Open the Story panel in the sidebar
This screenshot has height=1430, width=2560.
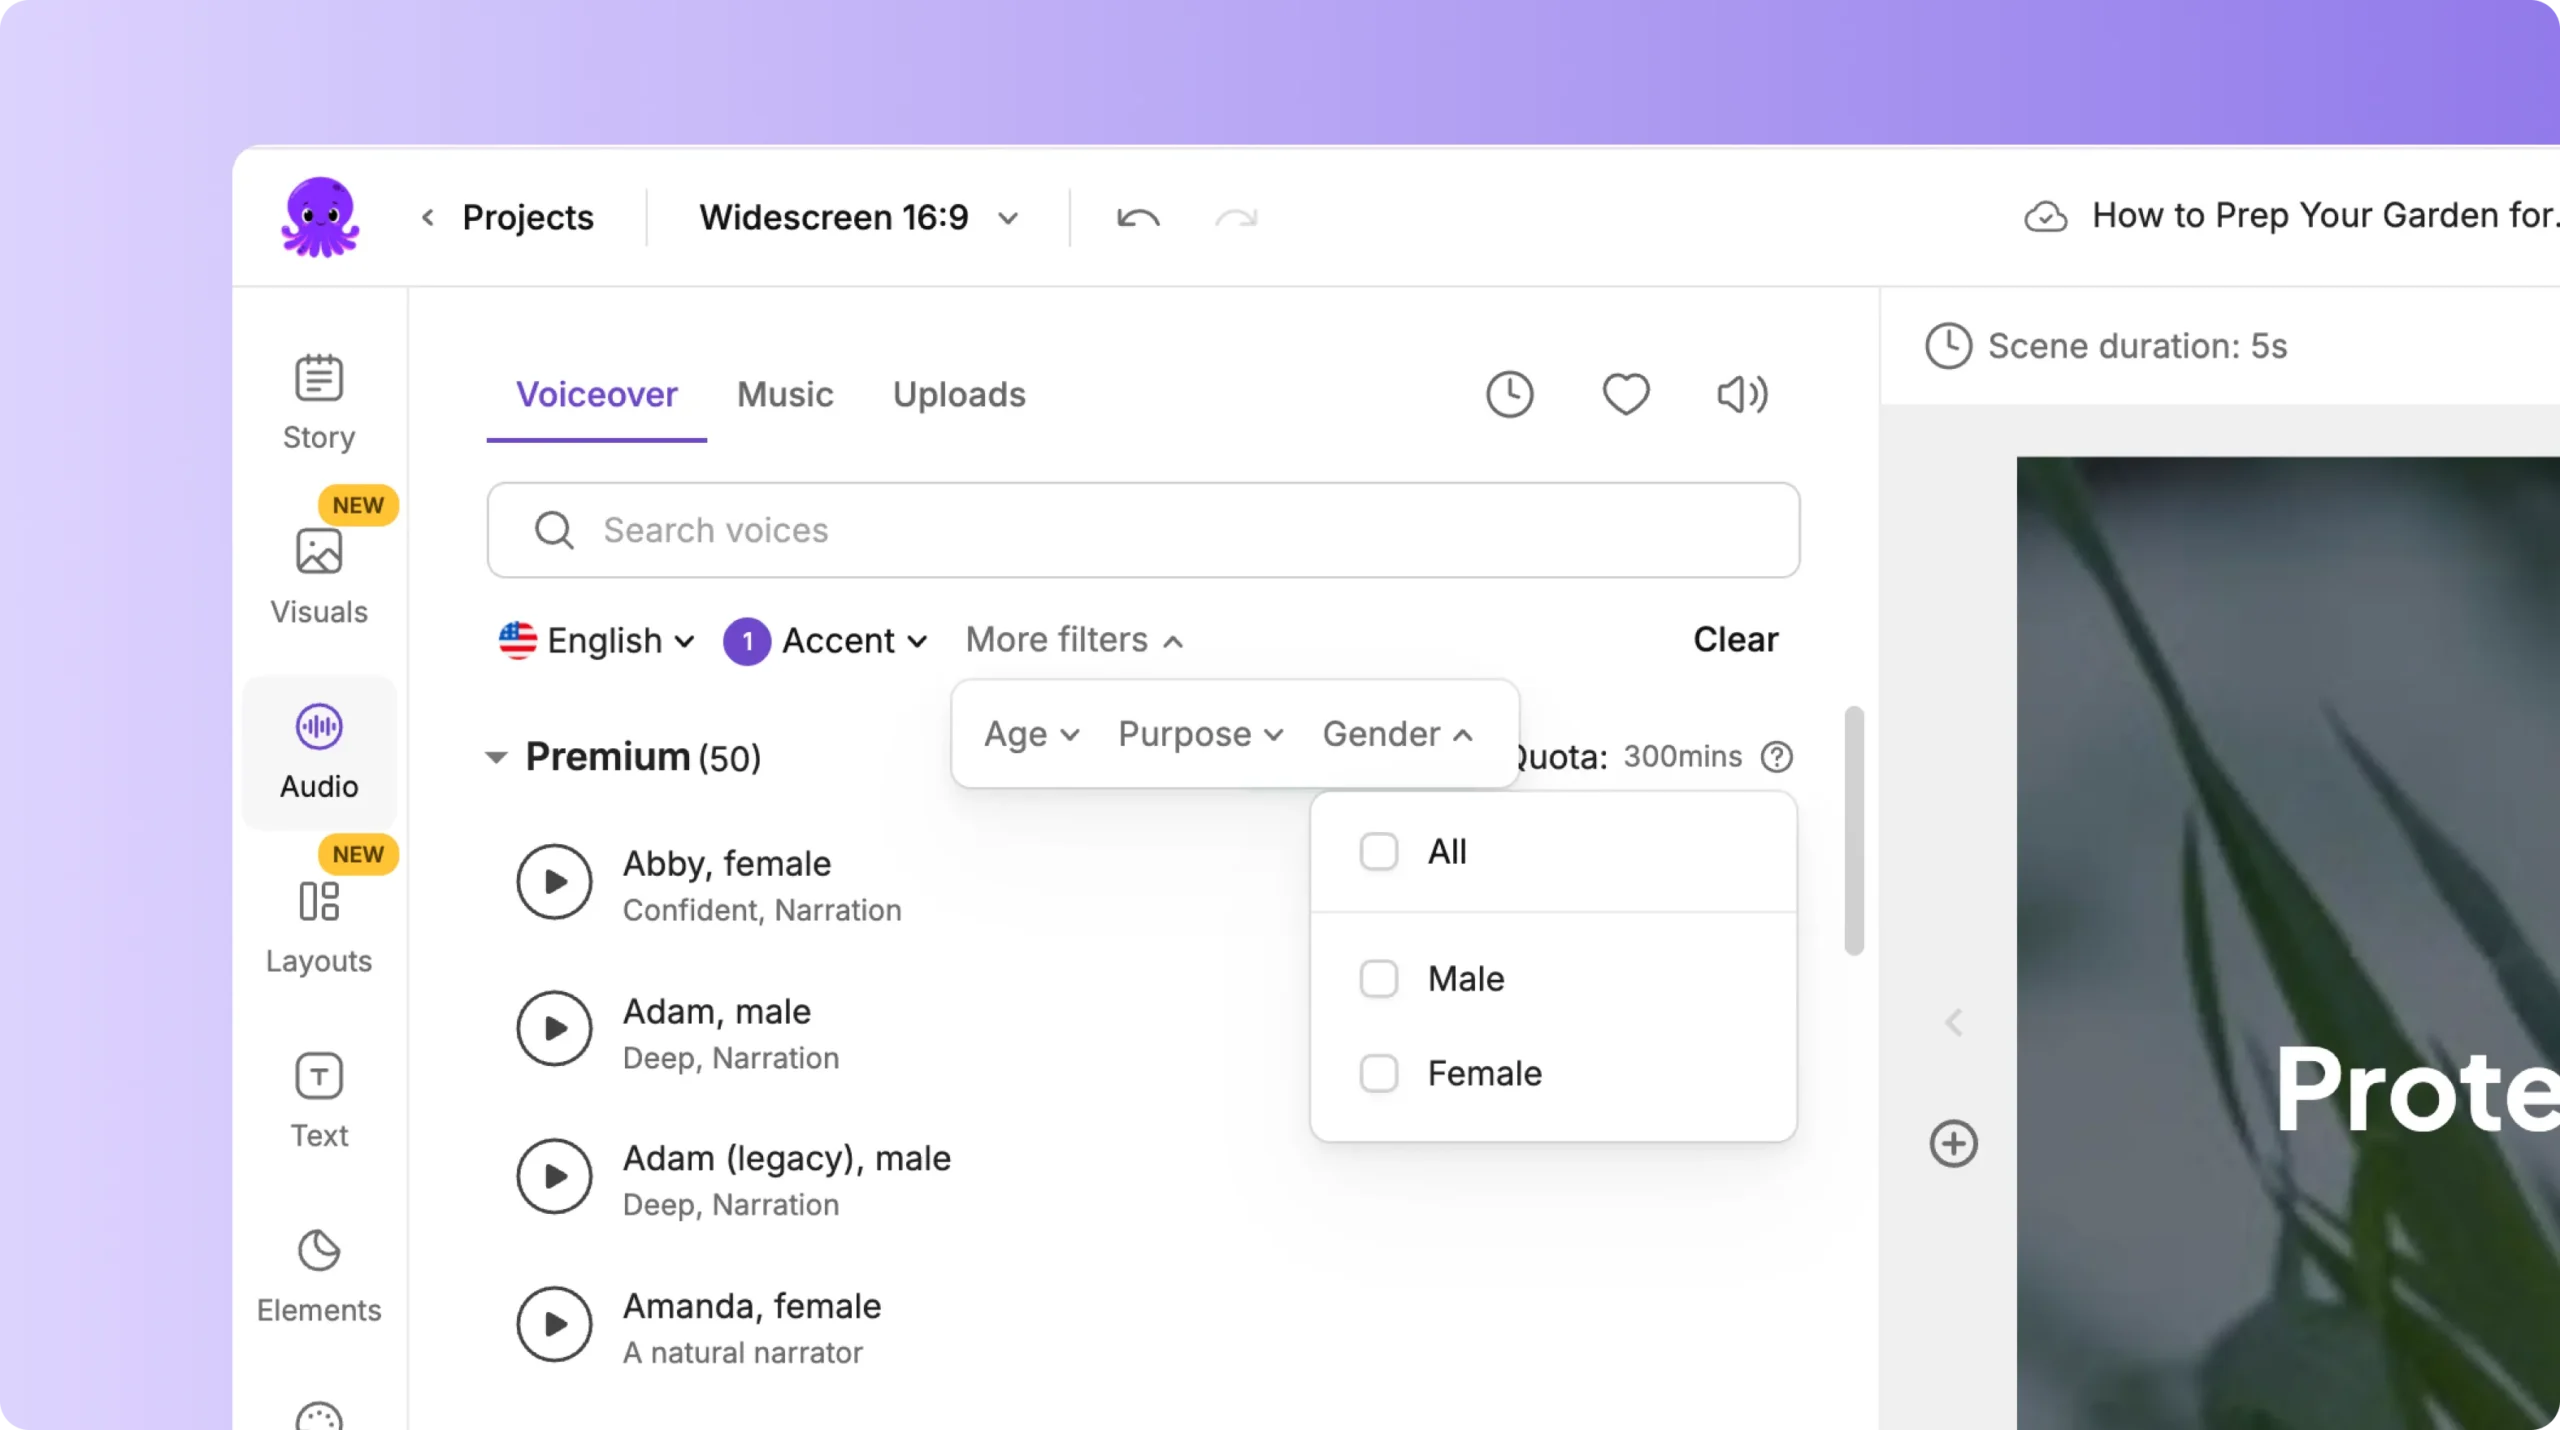318,402
